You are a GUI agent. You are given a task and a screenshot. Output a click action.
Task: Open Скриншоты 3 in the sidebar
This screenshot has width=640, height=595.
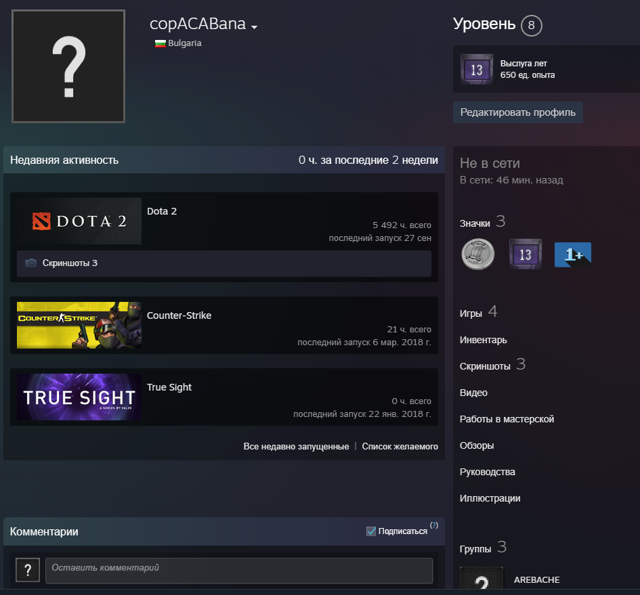492,365
